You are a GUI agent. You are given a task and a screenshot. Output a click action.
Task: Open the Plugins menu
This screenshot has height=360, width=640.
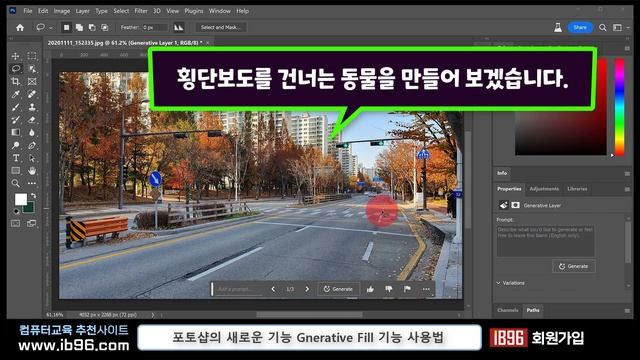(193, 11)
